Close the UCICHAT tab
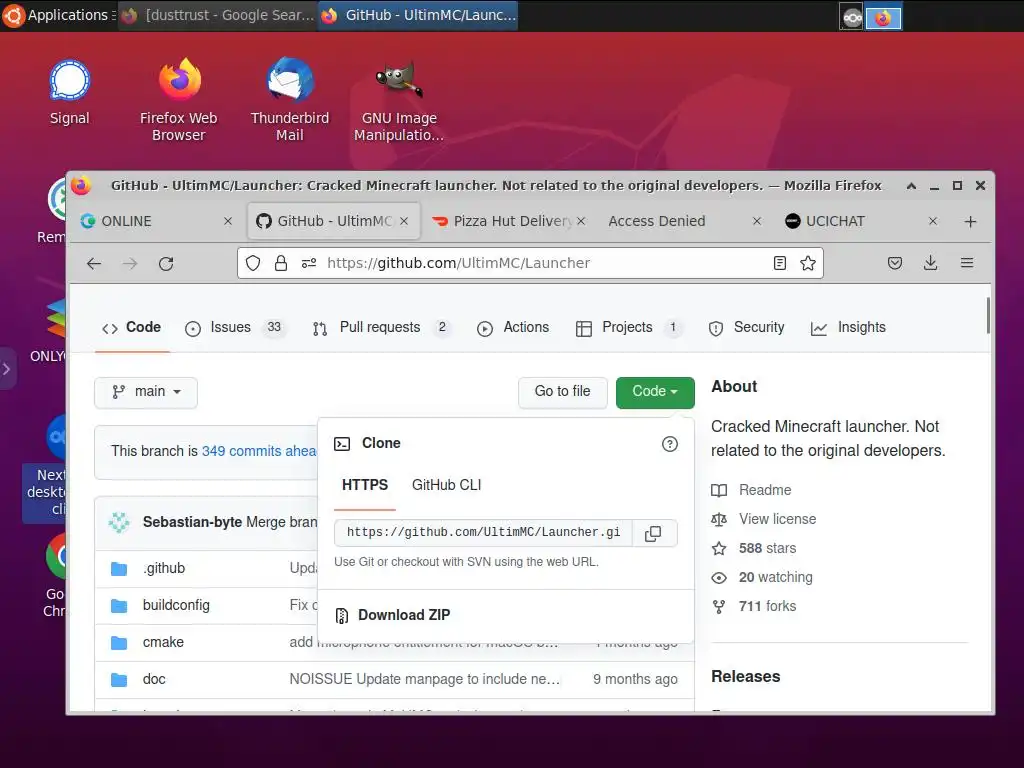1024x768 pixels. [x=933, y=221]
